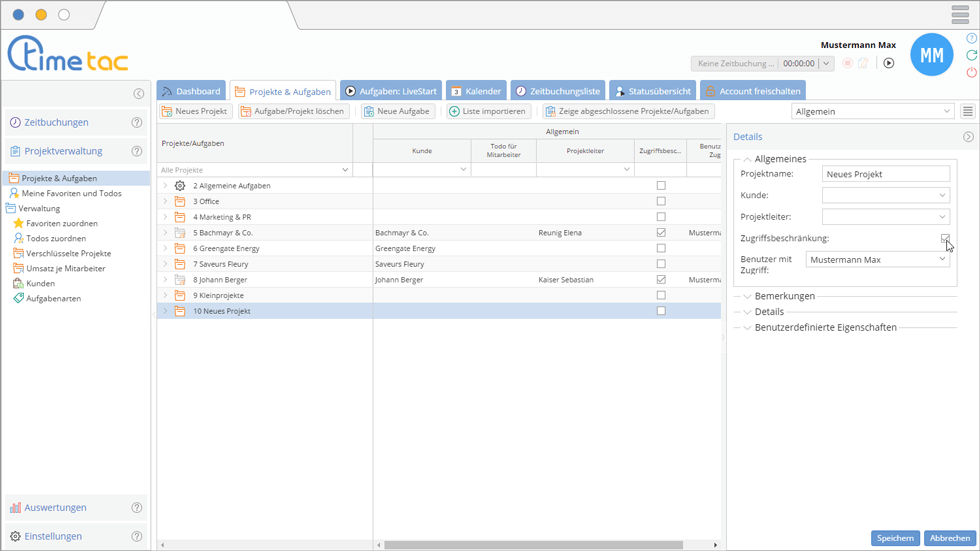Click the red logout power icon

click(x=971, y=72)
